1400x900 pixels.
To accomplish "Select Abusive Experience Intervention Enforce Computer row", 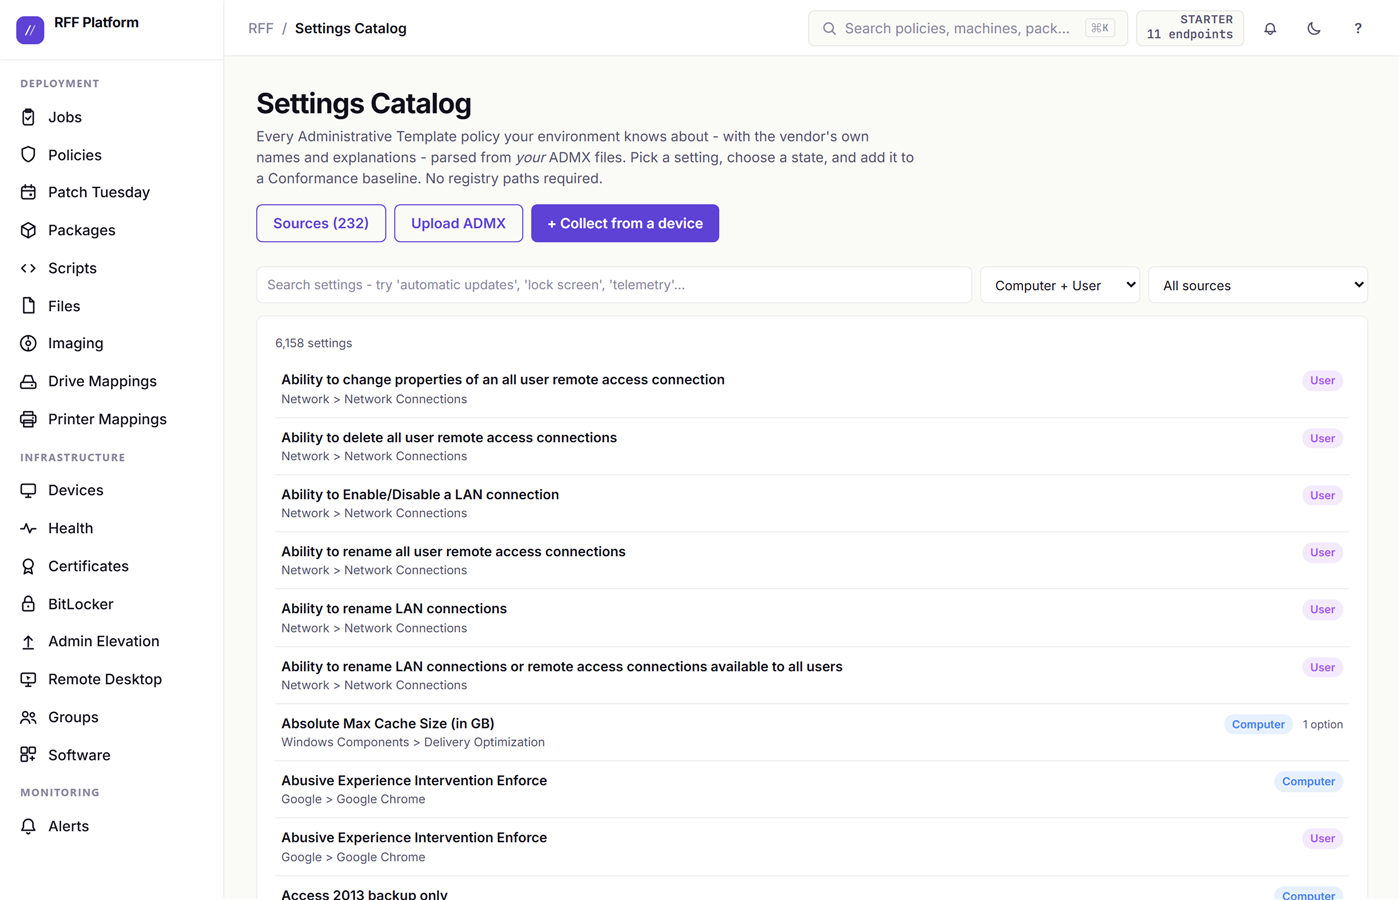I will 812,789.
